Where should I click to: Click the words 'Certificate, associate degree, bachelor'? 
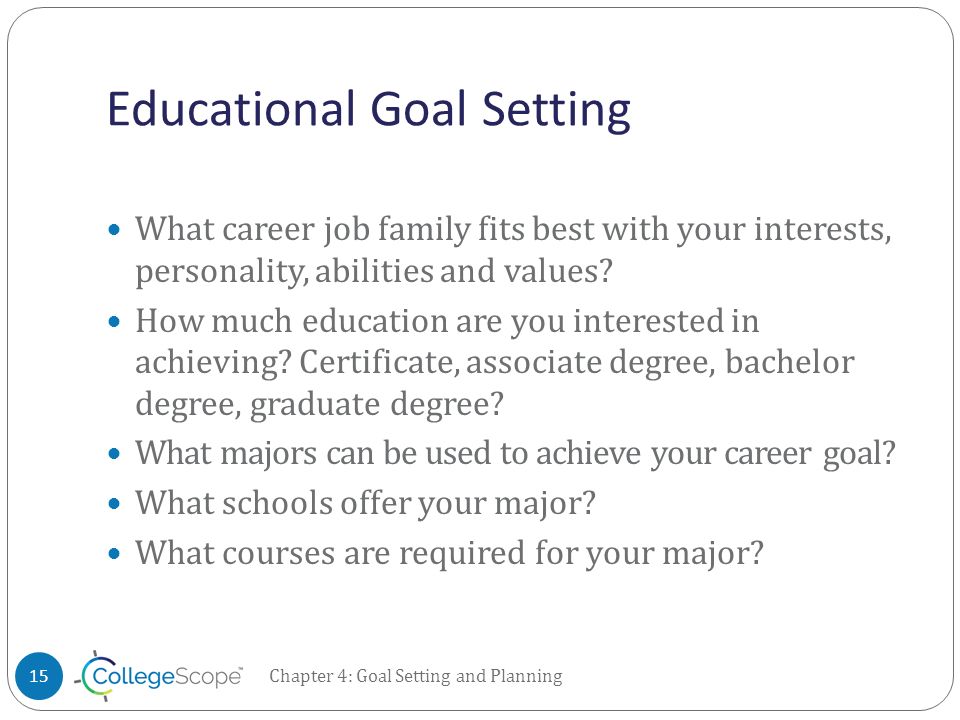click(x=577, y=363)
